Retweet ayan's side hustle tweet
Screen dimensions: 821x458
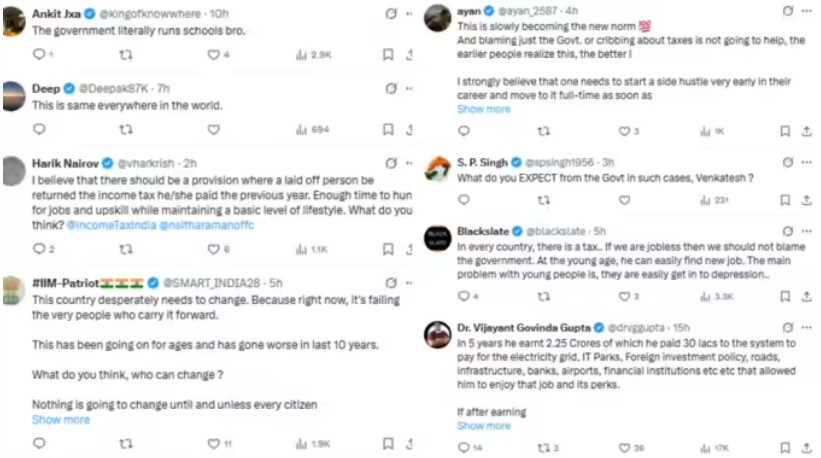click(x=543, y=131)
